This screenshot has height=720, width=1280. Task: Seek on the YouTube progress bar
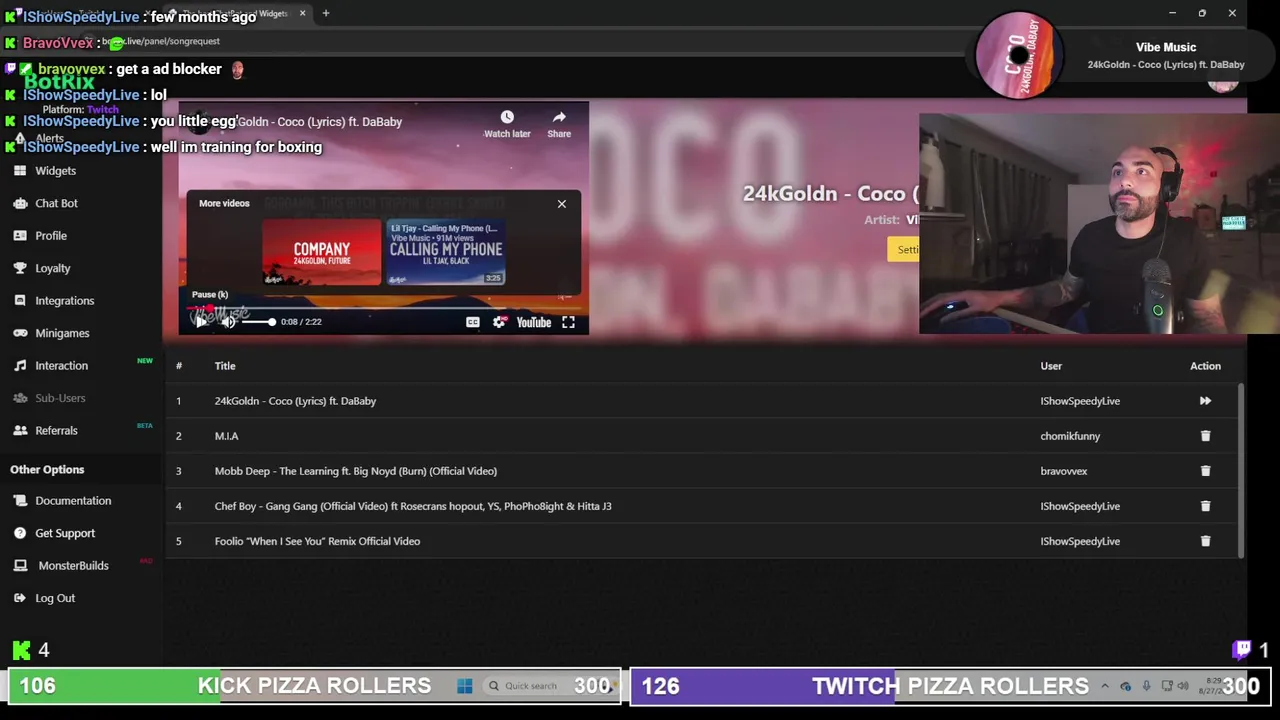click(x=383, y=308)
